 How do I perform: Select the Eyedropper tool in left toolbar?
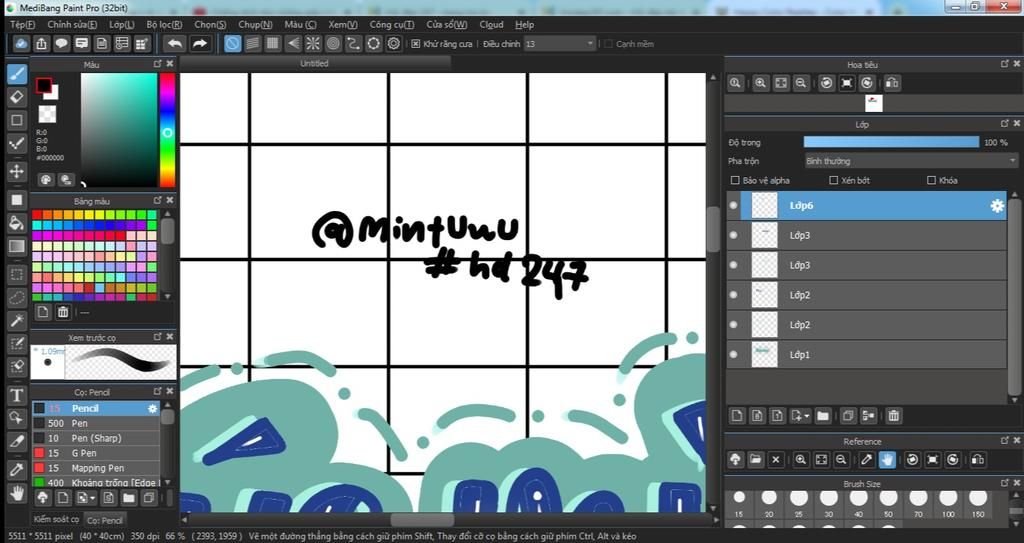click(17, 469)
